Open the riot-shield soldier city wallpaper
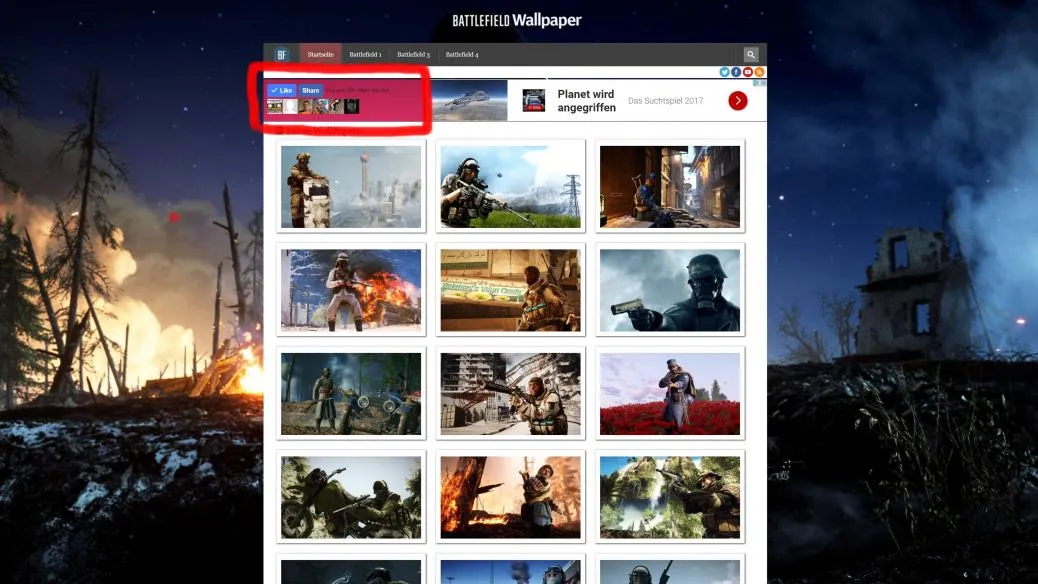Screen dimensions: 1038x584 pyautogui.click(x=351, y=187)
